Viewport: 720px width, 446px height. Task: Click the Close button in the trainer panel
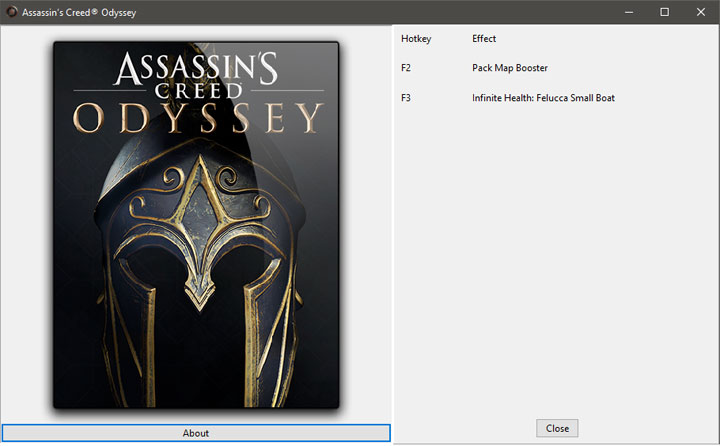click(x=557, y=428)
